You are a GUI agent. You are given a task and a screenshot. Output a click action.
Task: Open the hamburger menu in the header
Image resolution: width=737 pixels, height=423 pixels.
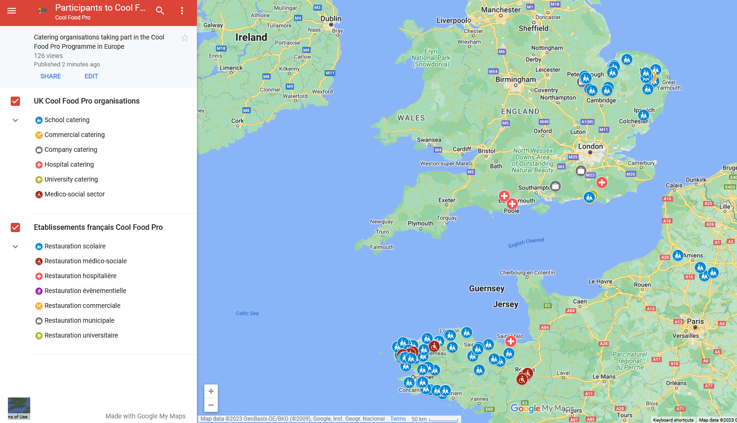12,10
